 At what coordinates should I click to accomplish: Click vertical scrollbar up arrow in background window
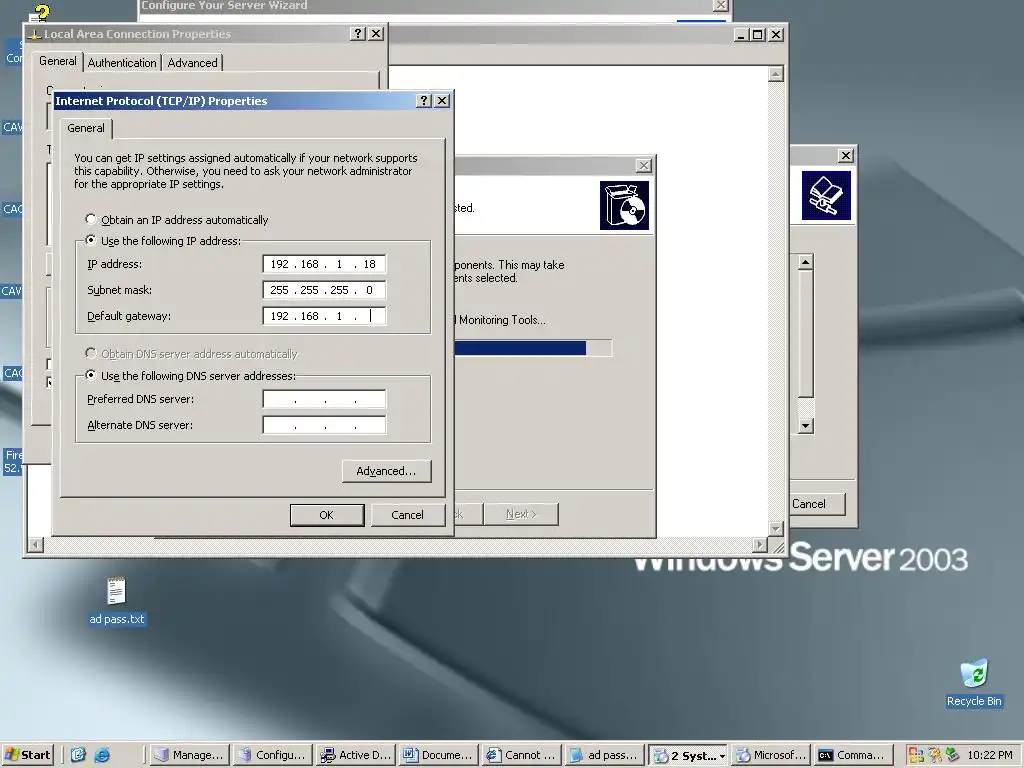coord(776,74)
